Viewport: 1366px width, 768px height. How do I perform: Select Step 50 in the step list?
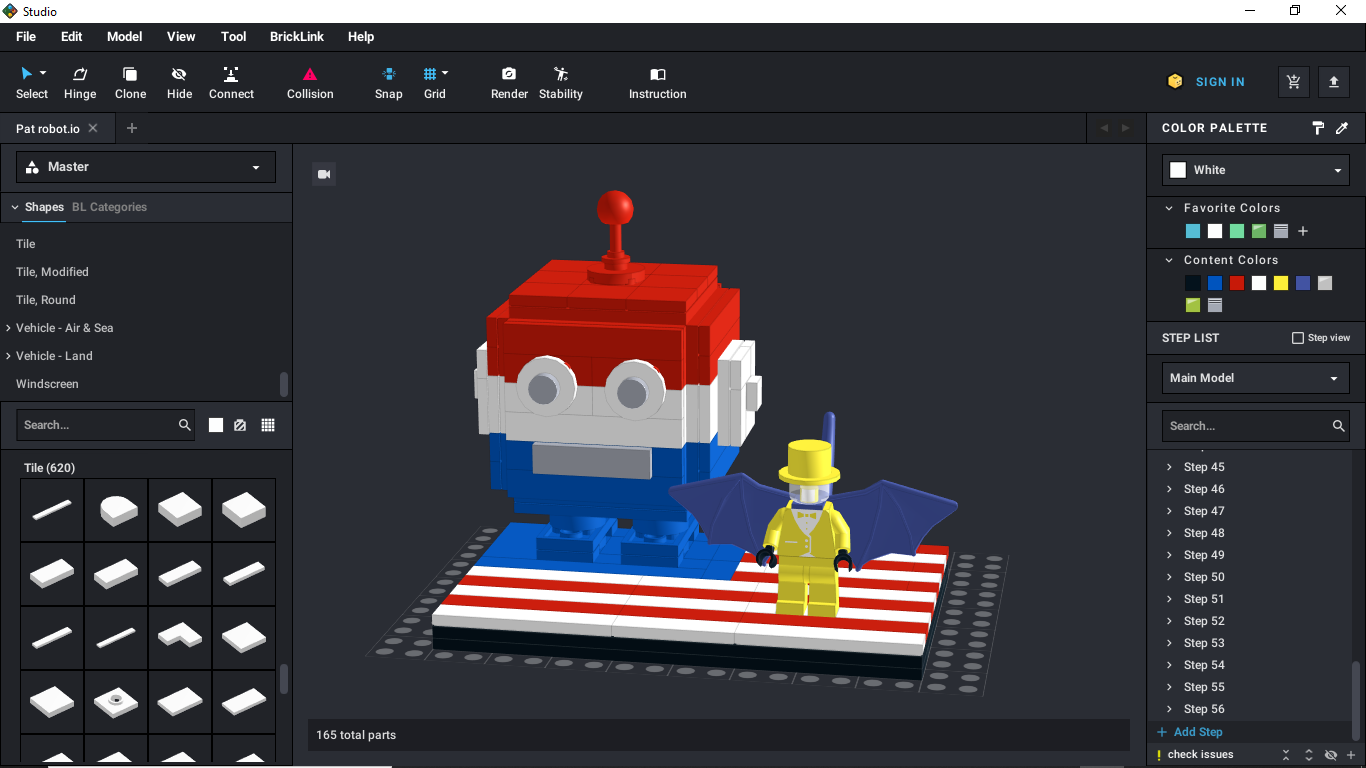(x=1204, y=577)
